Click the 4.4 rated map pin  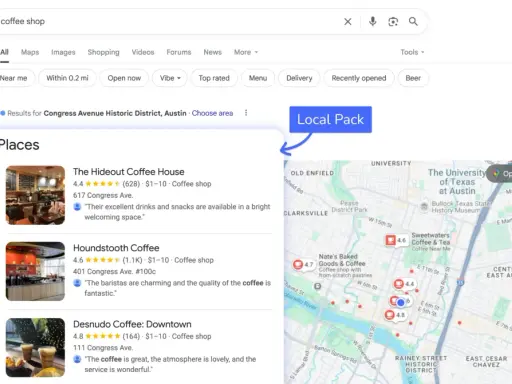pos(404,284)
